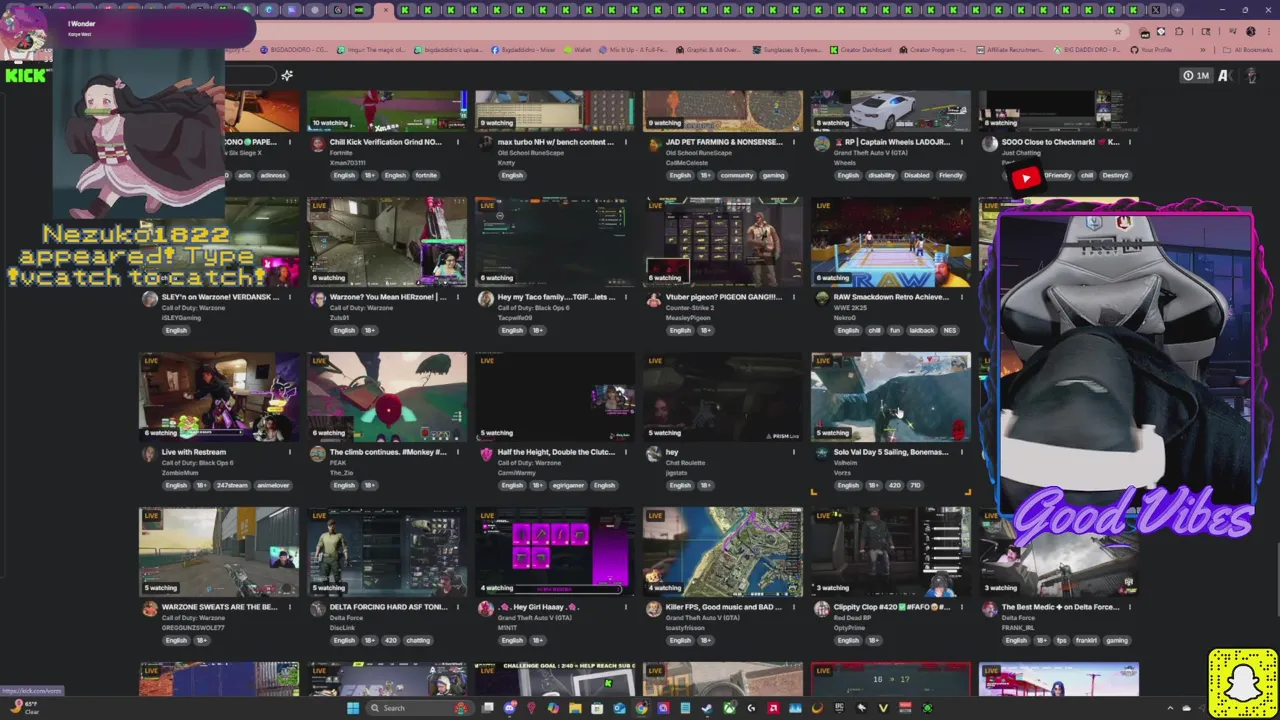Image resolution: width=1280 pixels, height=720 pixels.
Task: Open 'Affiliate Recruitmen...' bookmark
Action: point(1009,49)
